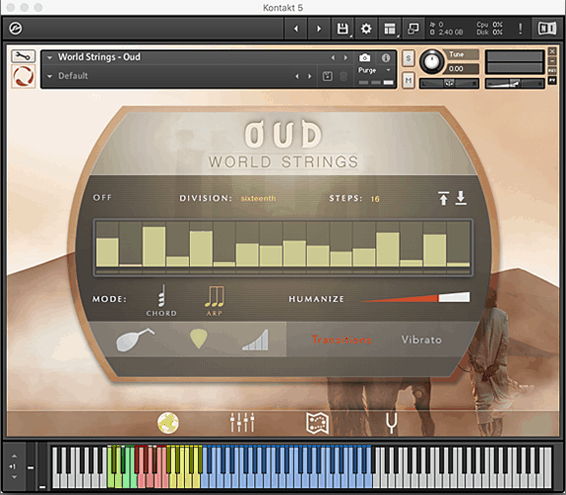The height and width of the screenshot is (495, 566).
Task: Show the instrument info icon
Action: coord(386,58)
